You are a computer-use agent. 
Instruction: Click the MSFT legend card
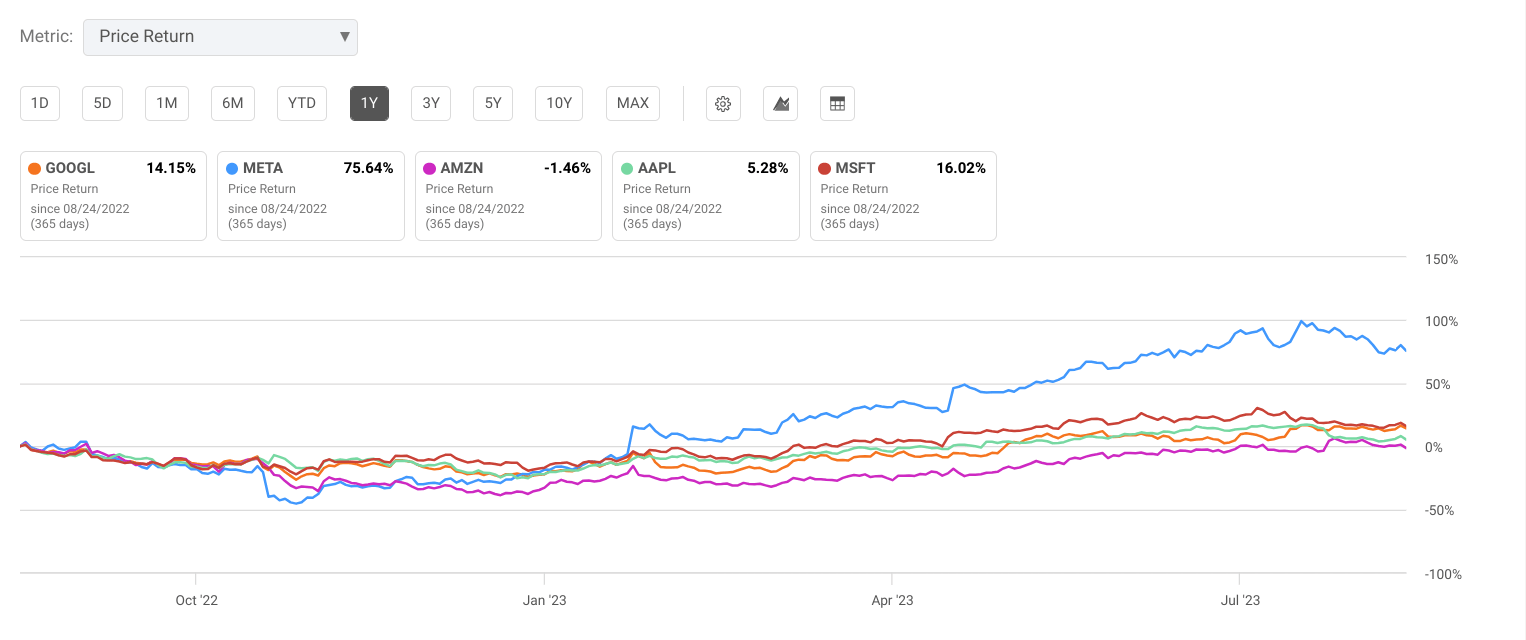903,196
